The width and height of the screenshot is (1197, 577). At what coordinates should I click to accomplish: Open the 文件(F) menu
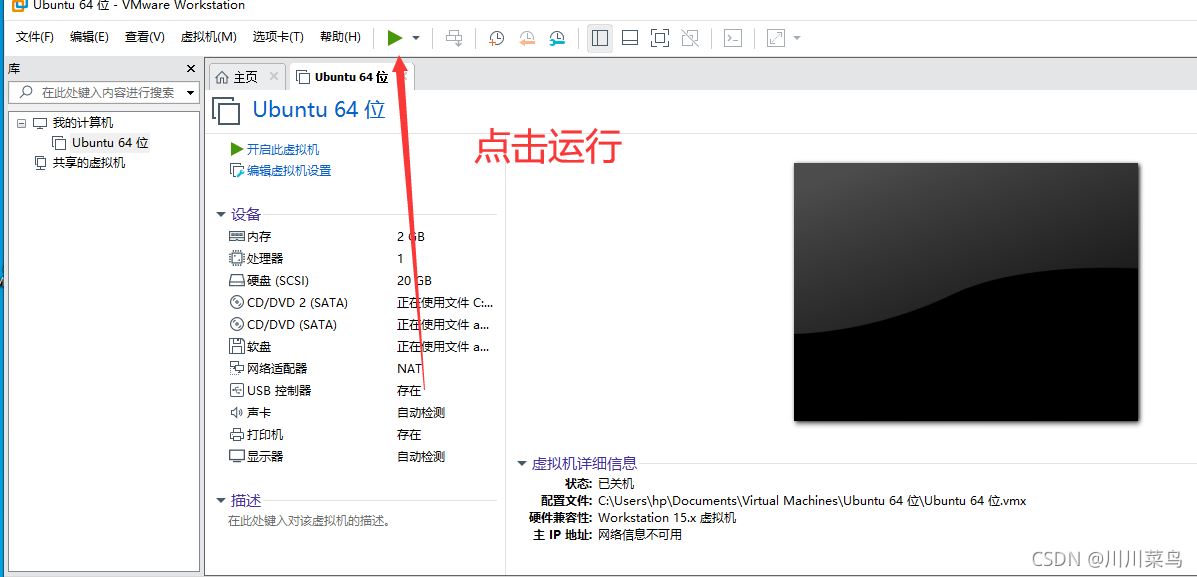(35, 37)
